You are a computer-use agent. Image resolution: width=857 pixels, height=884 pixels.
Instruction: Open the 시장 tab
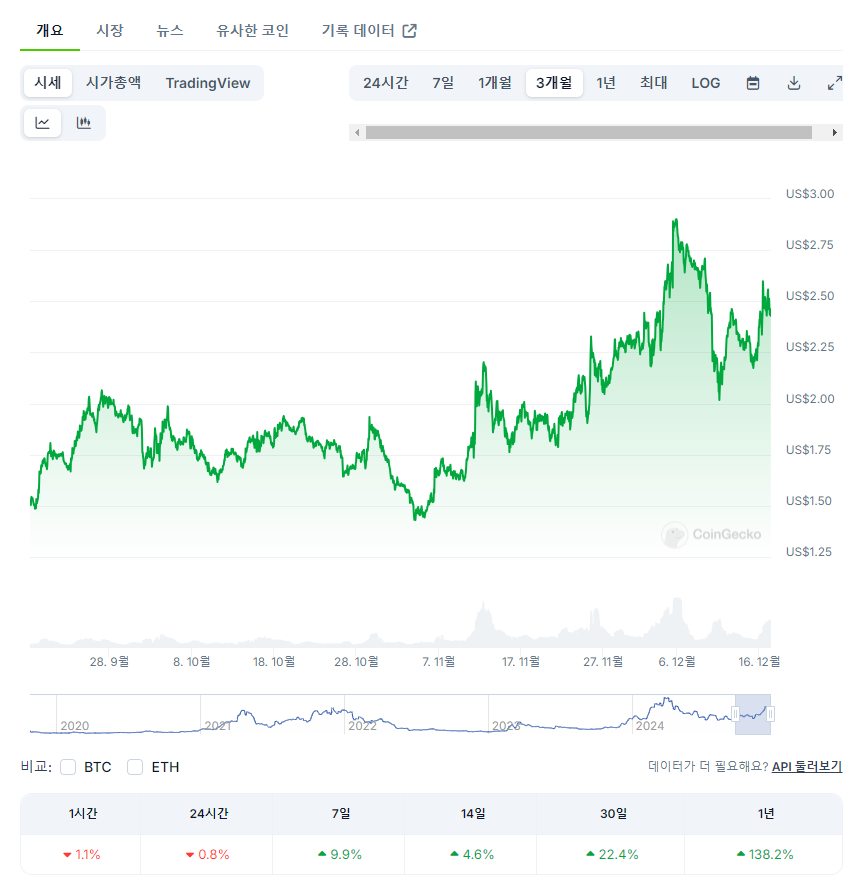109,30
